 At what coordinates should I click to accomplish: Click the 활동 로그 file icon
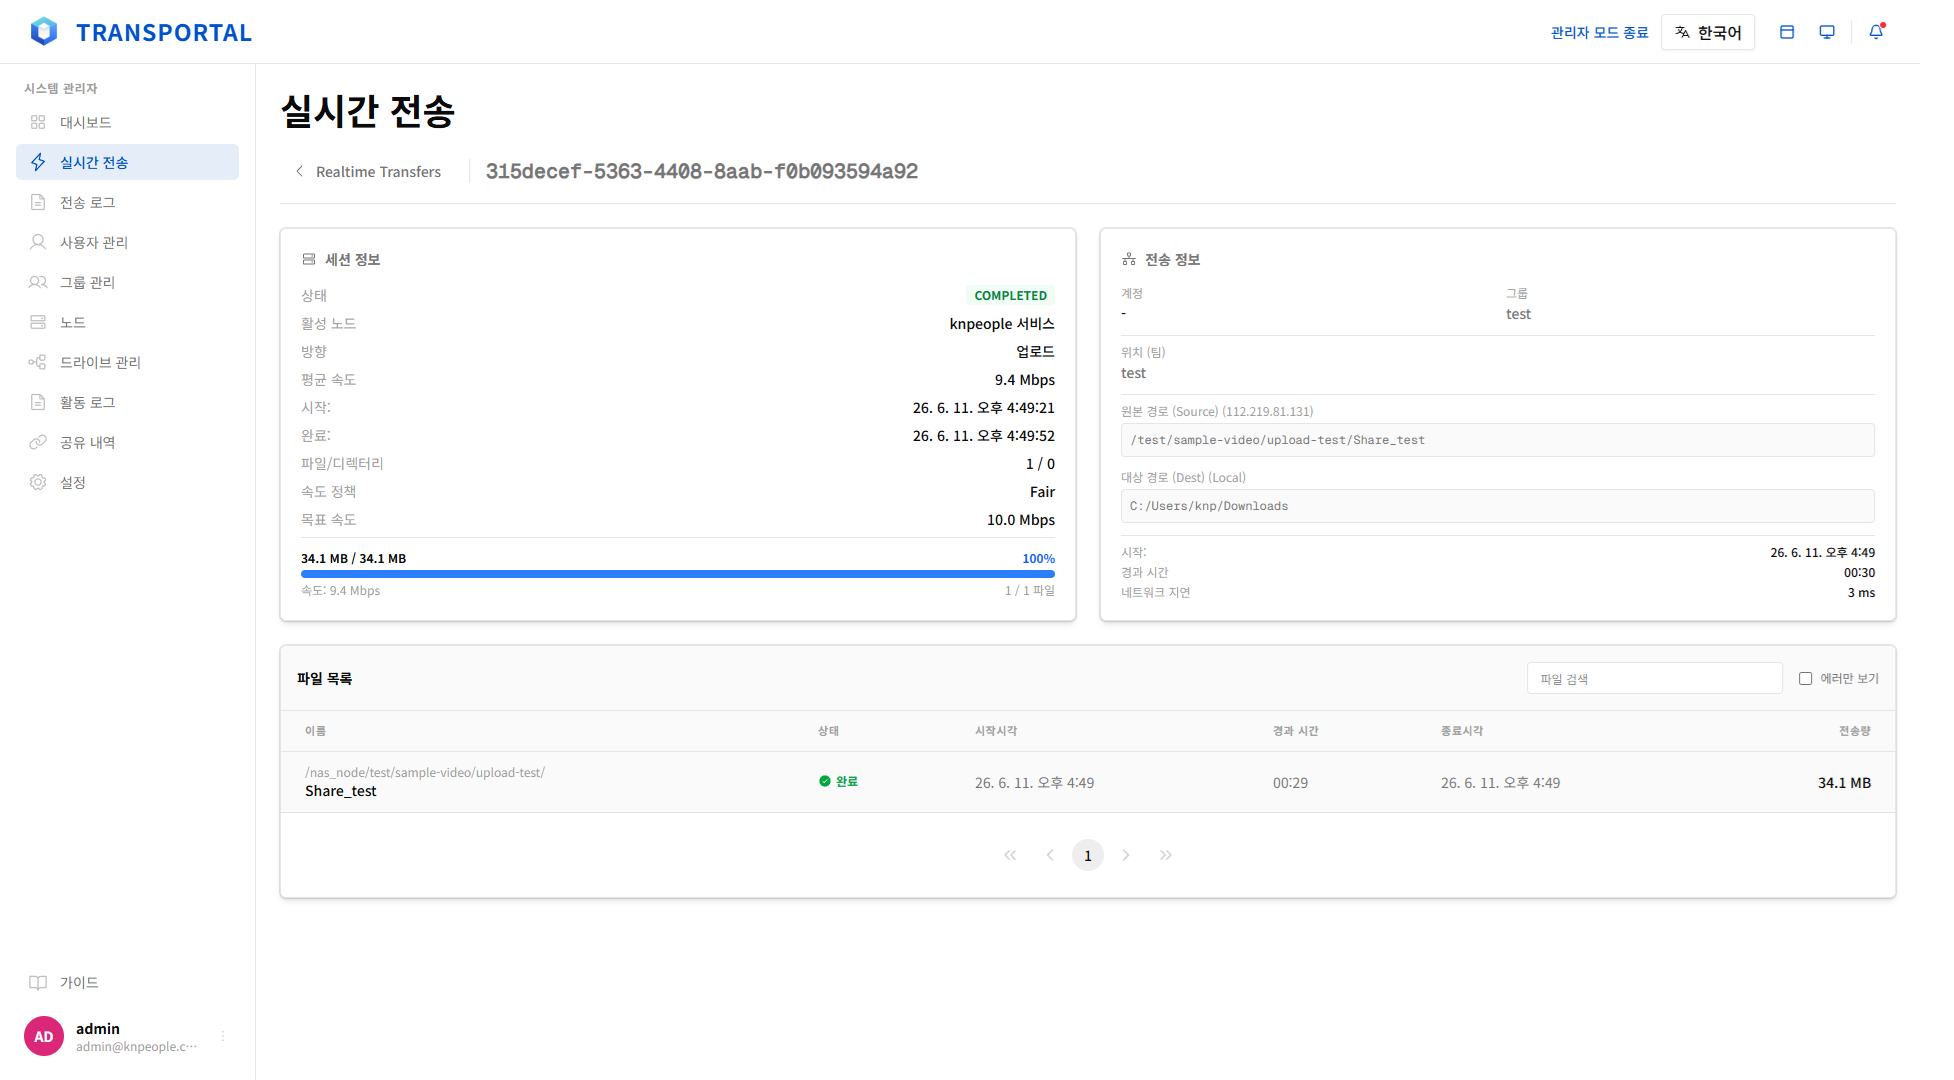click(38, 402)
